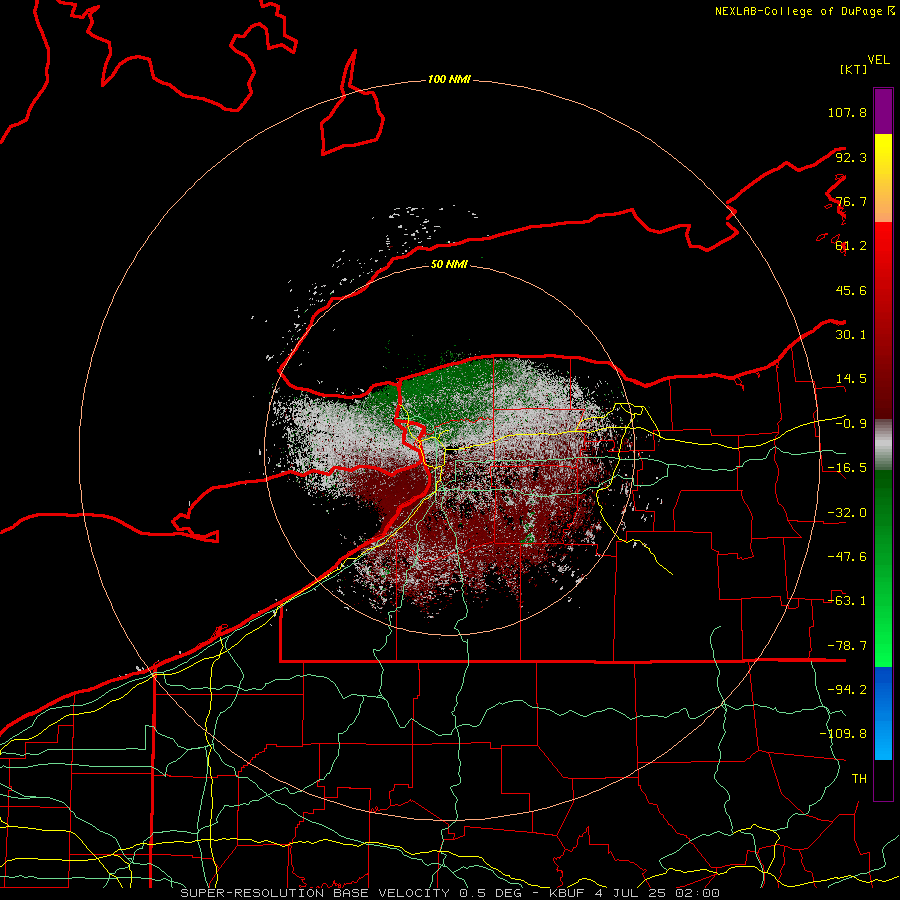Click the 92.3 velocity scale value
This screenshot has width=900, height=900.
pyautogui.click(x=851, y=157)
